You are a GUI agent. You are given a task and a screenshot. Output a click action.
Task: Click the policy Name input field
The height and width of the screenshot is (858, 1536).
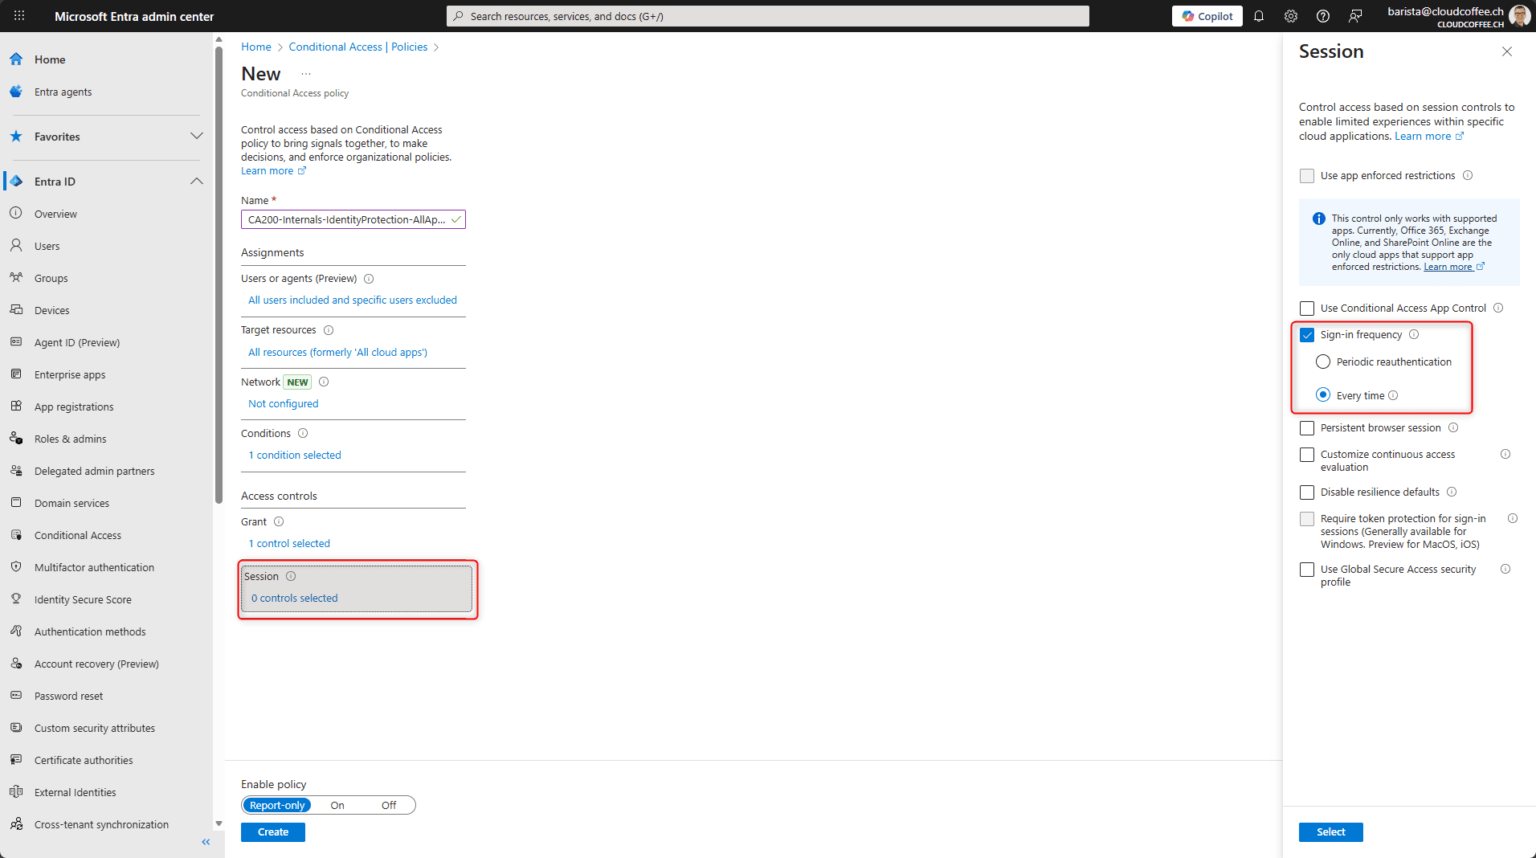pyautogui.click(x=352, y=218)
